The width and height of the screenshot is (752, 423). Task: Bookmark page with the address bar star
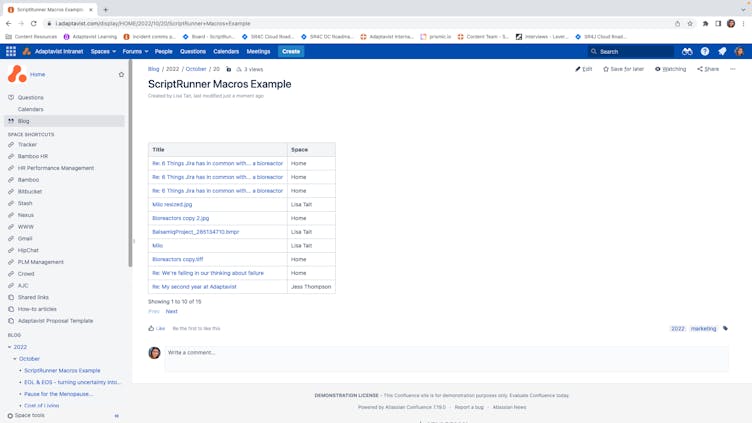(x=690, y=24)
